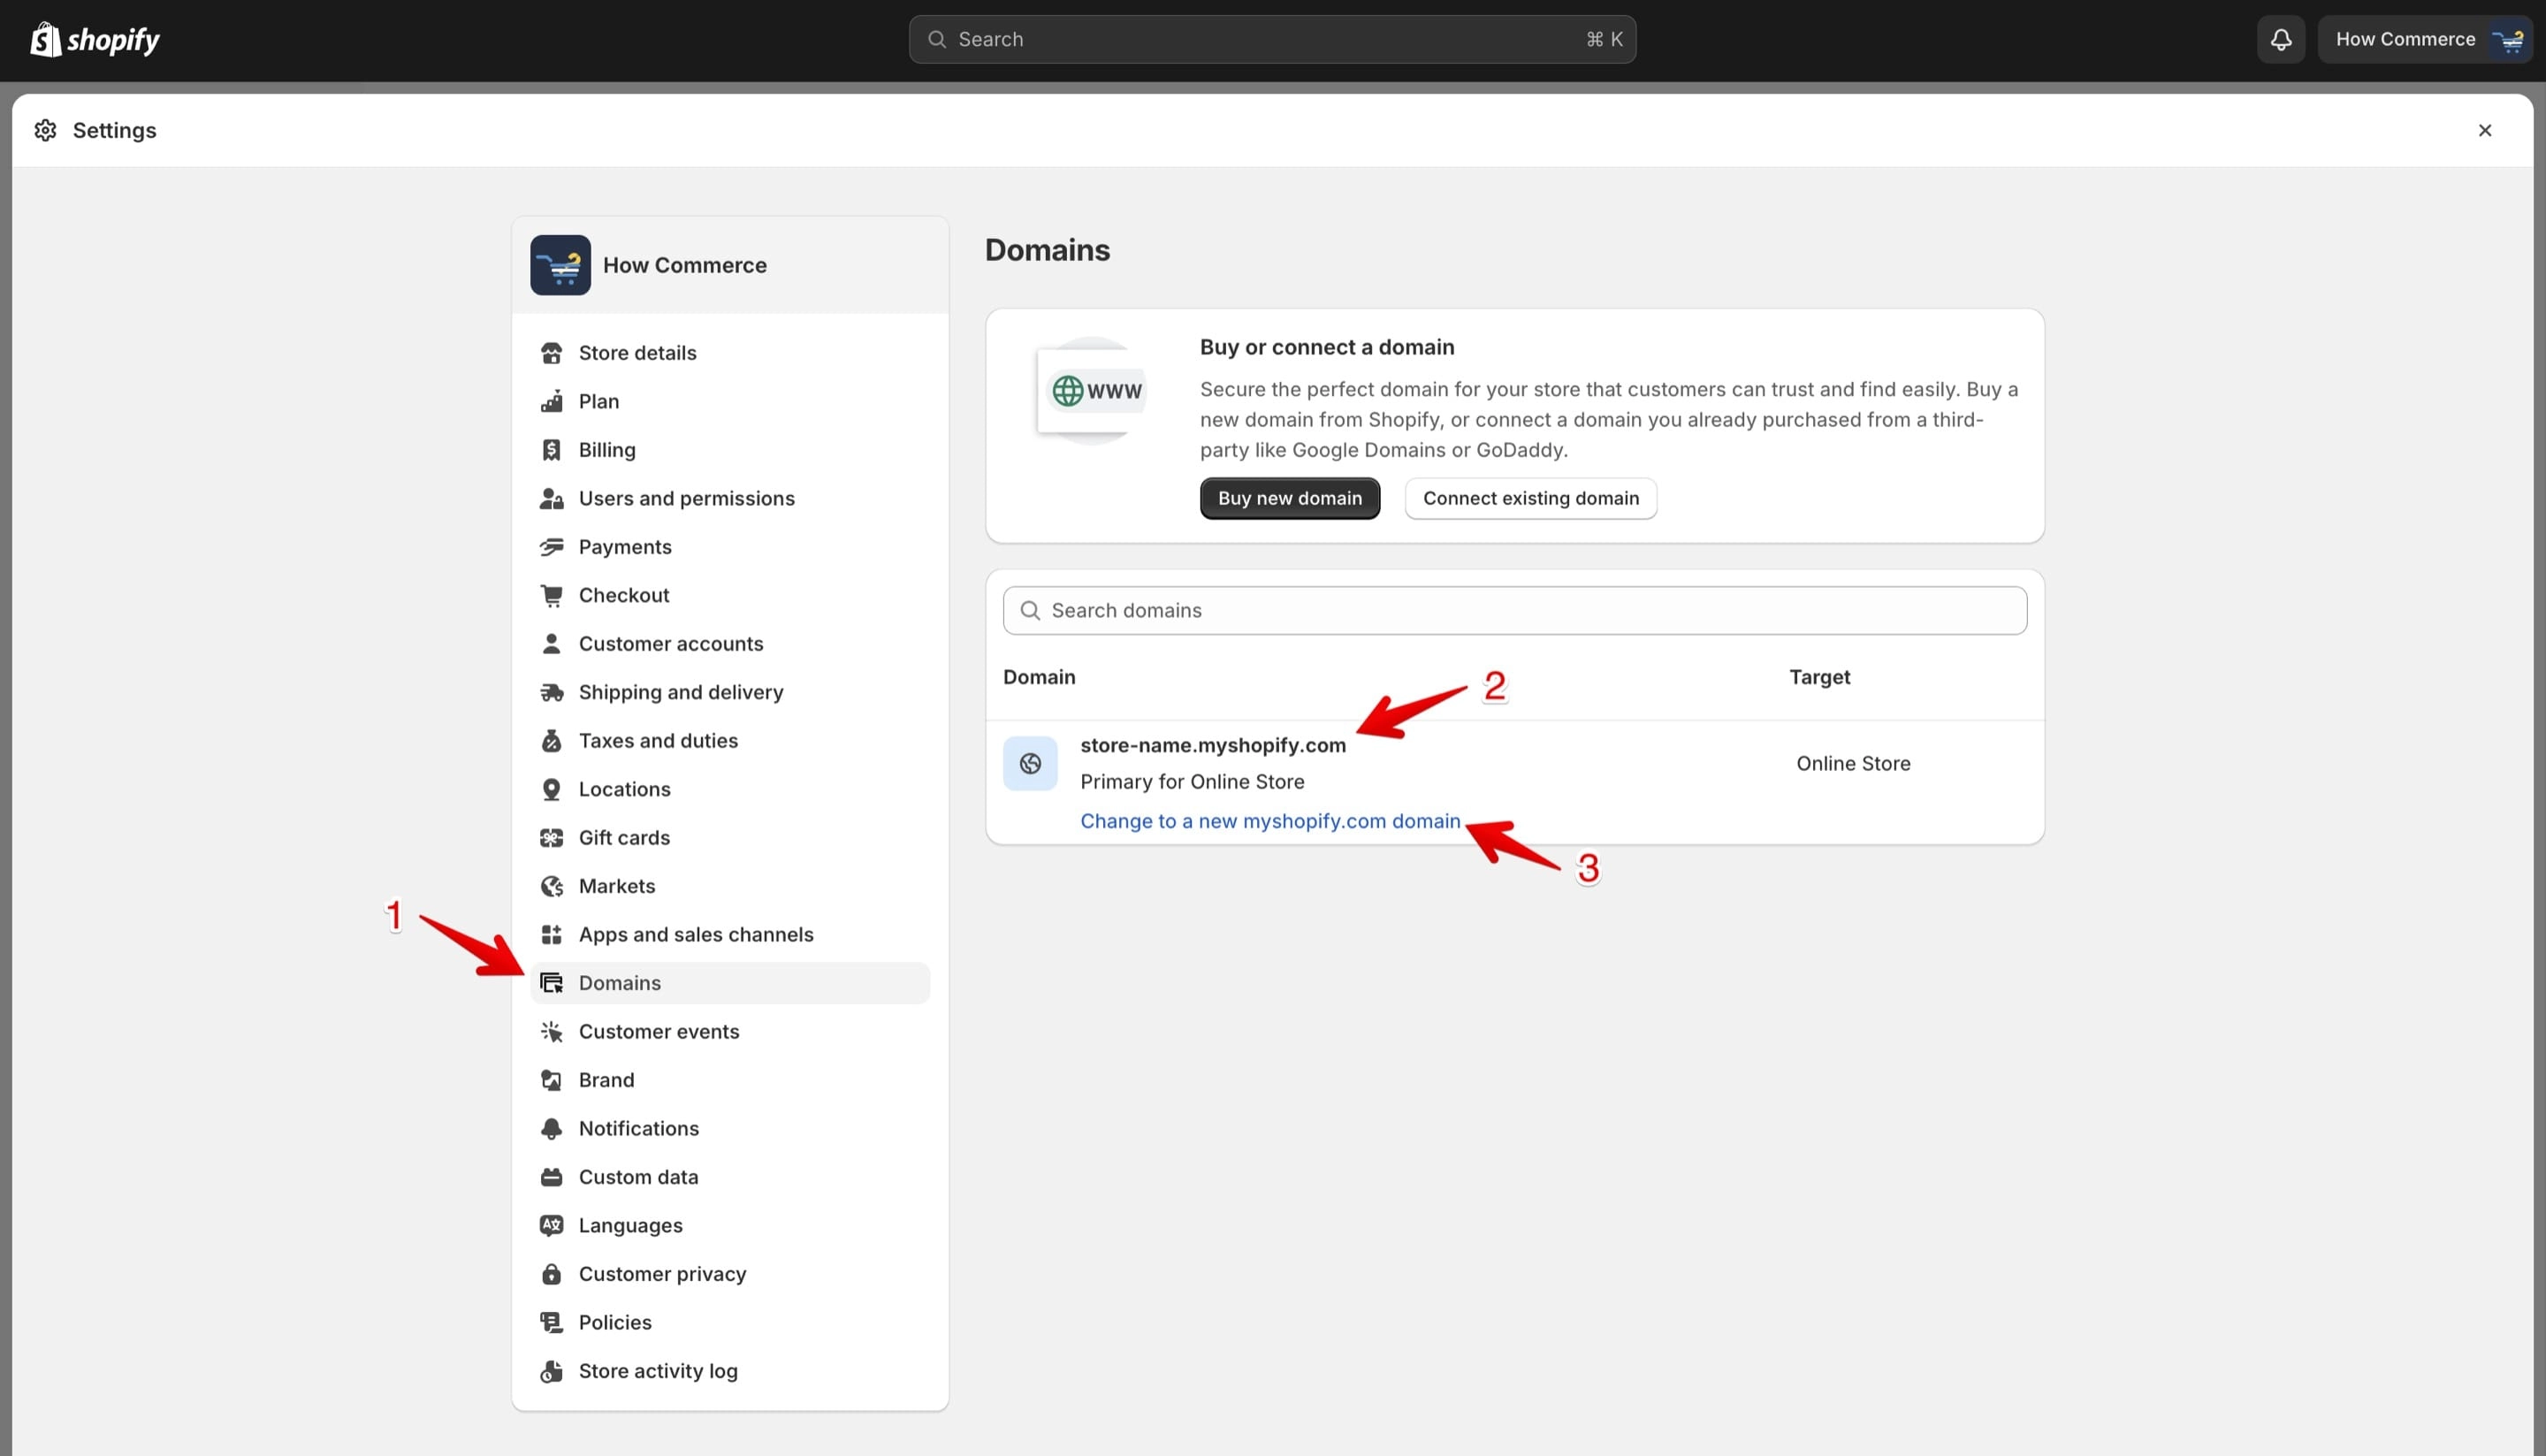Click the Policies icon
The height and width of the screenshot is (1456, 2546).
(551, 1323)
